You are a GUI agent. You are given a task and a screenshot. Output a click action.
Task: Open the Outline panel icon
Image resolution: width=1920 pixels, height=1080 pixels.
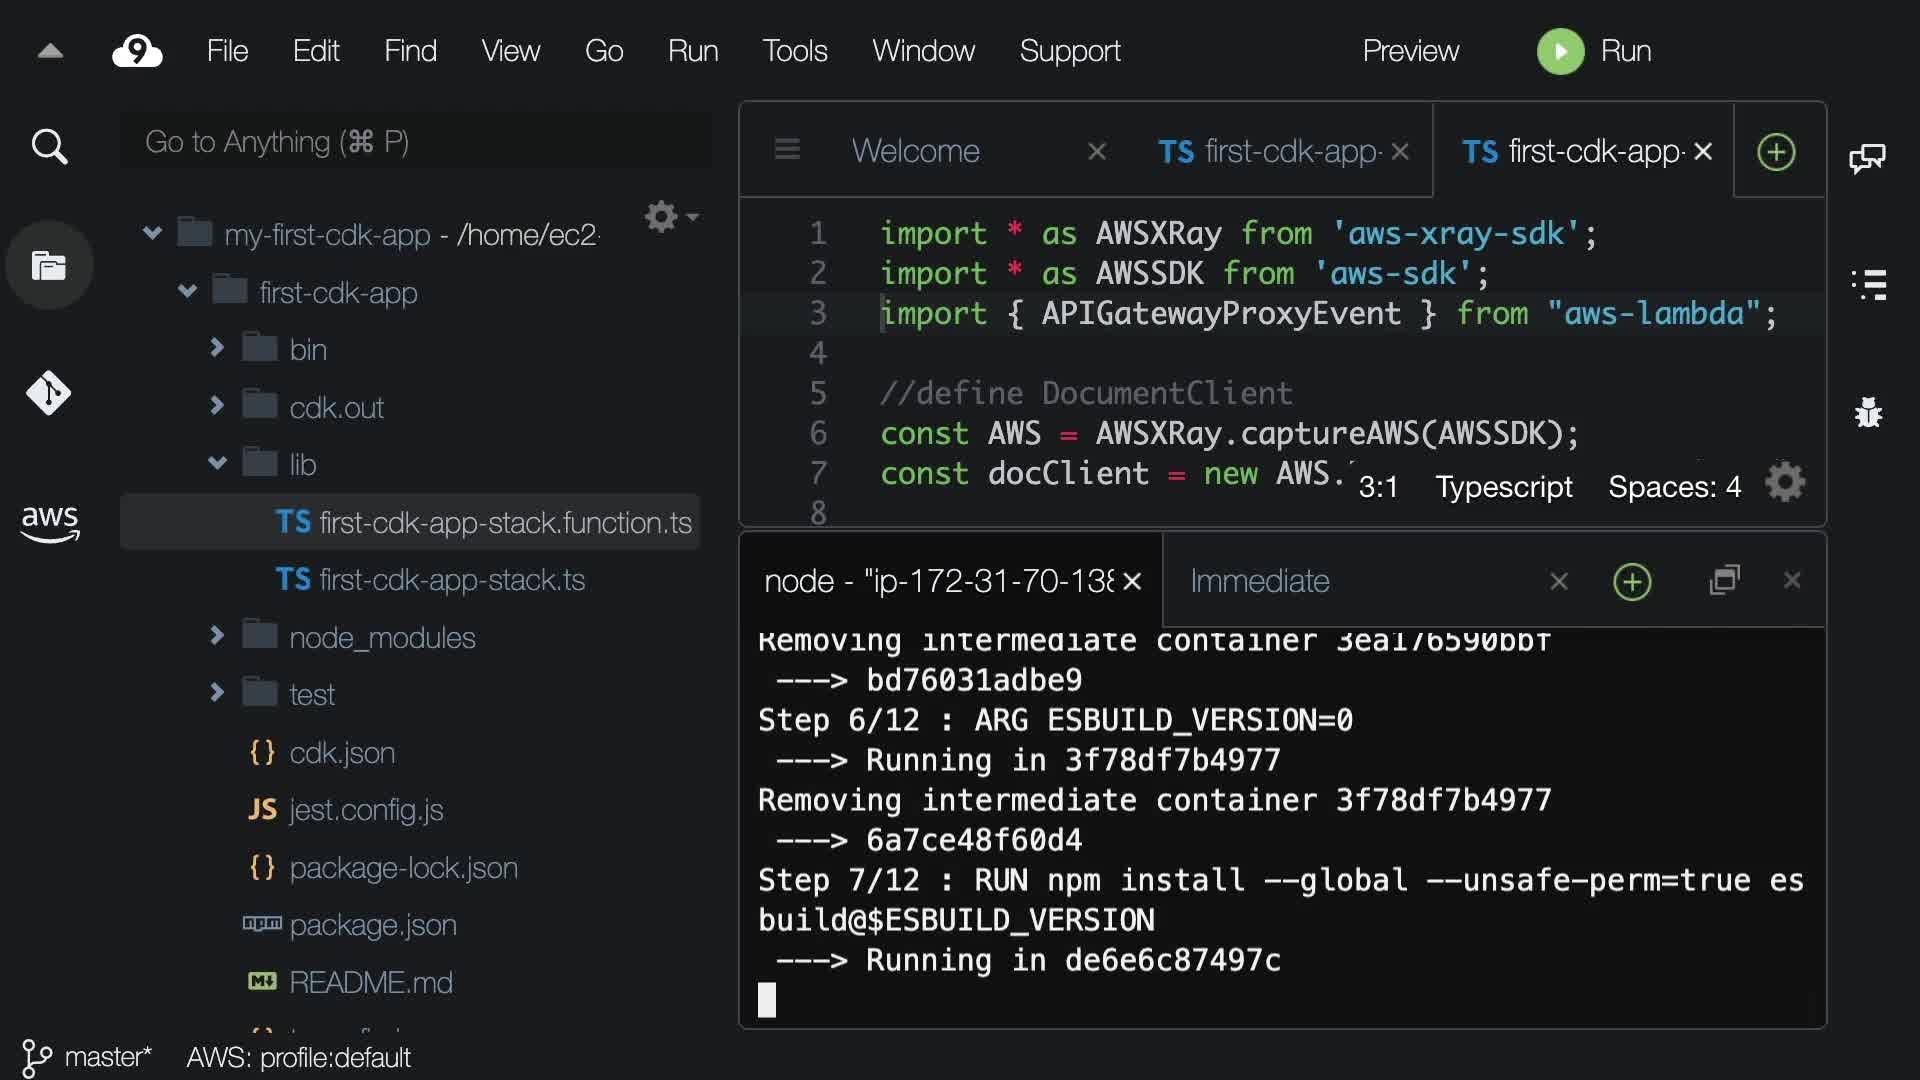point(1868,284)
